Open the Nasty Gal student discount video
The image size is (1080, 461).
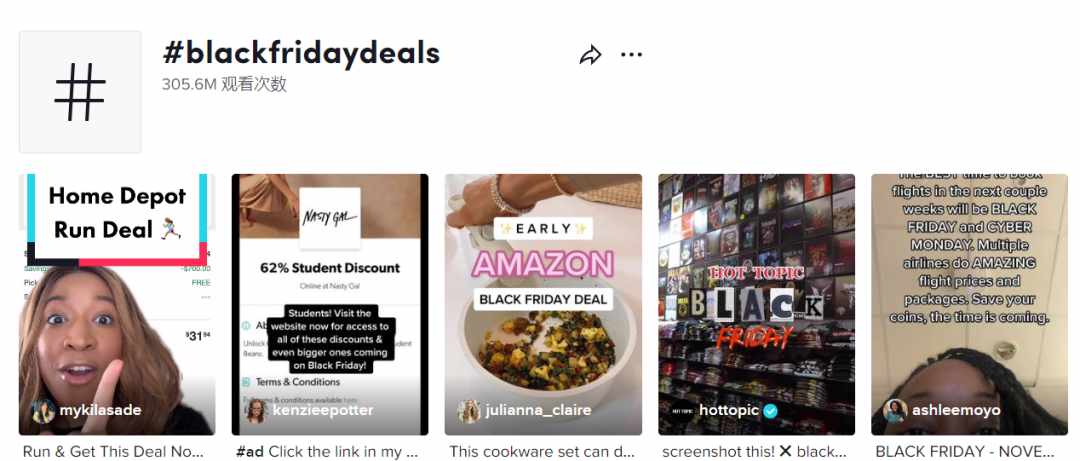[330, 304]
